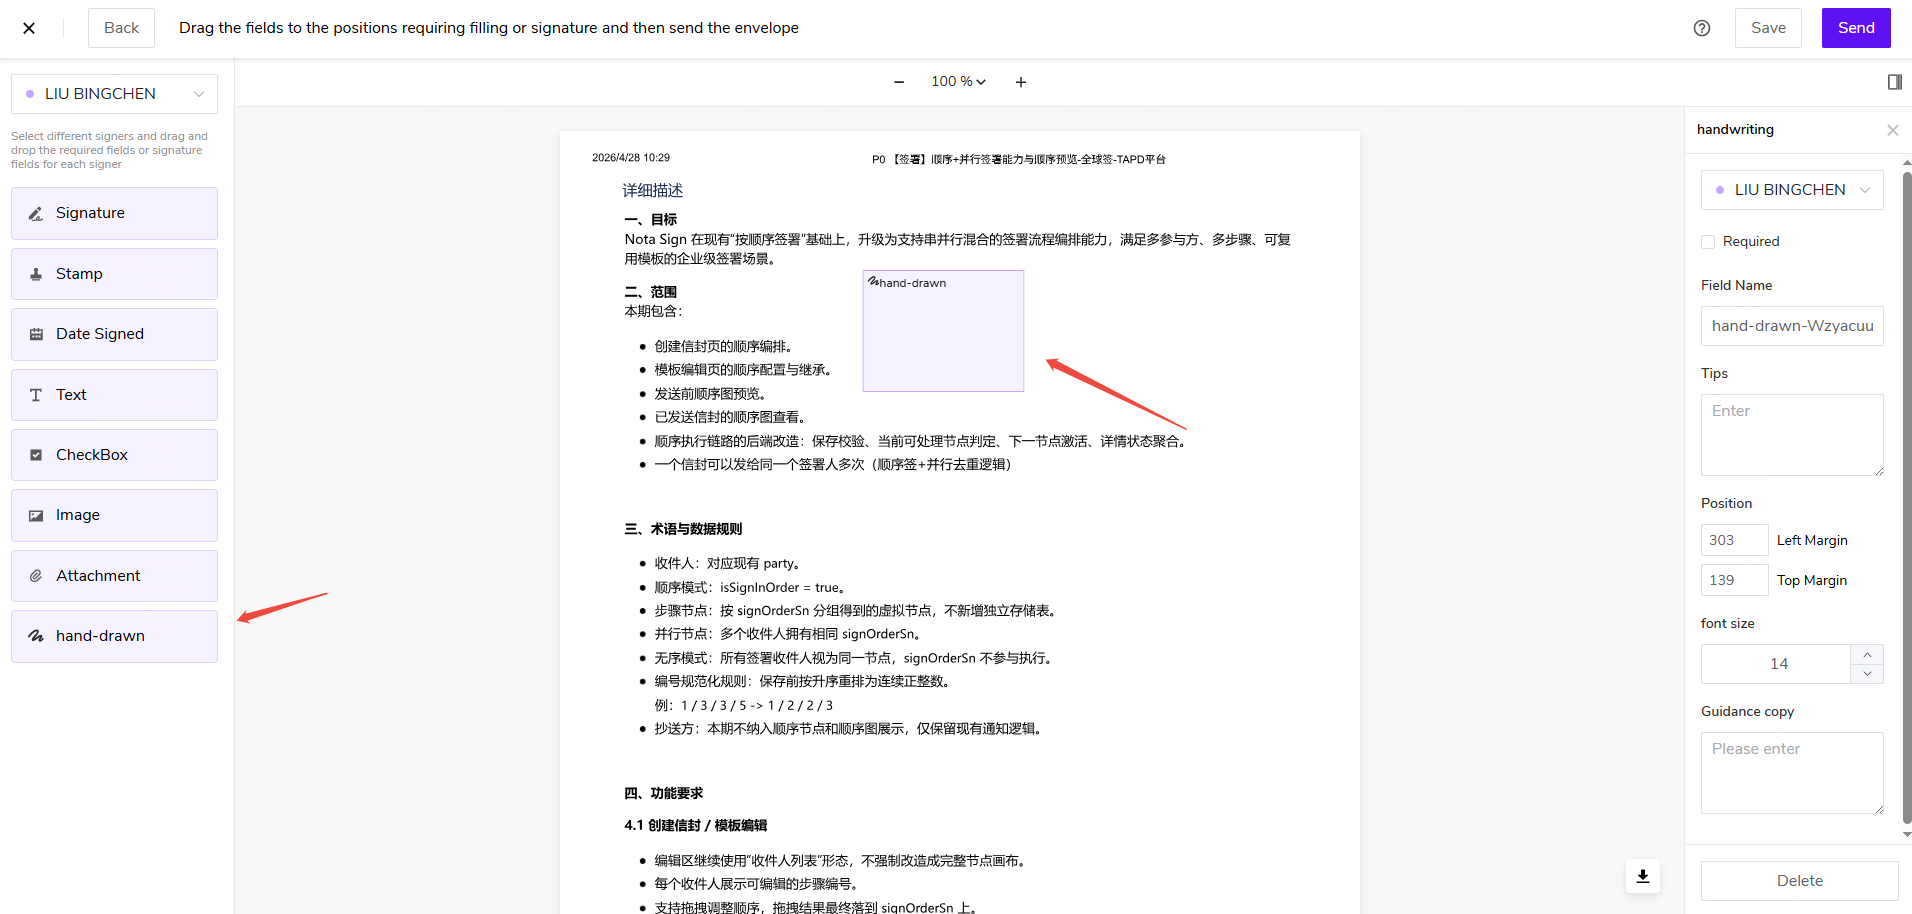Select the Image field
This screenshot has width=1912, height=914.
[114, 515]
